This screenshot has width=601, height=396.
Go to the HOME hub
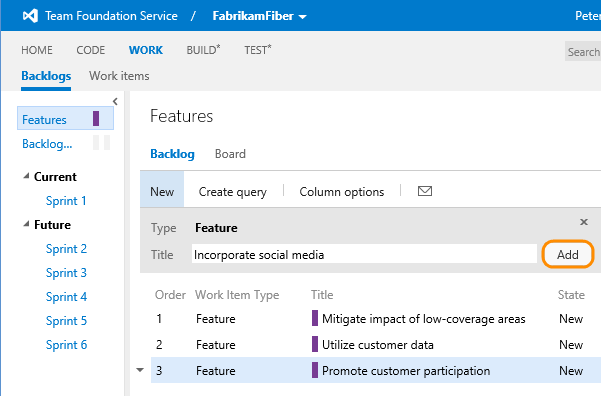click(x=37, y=50)
